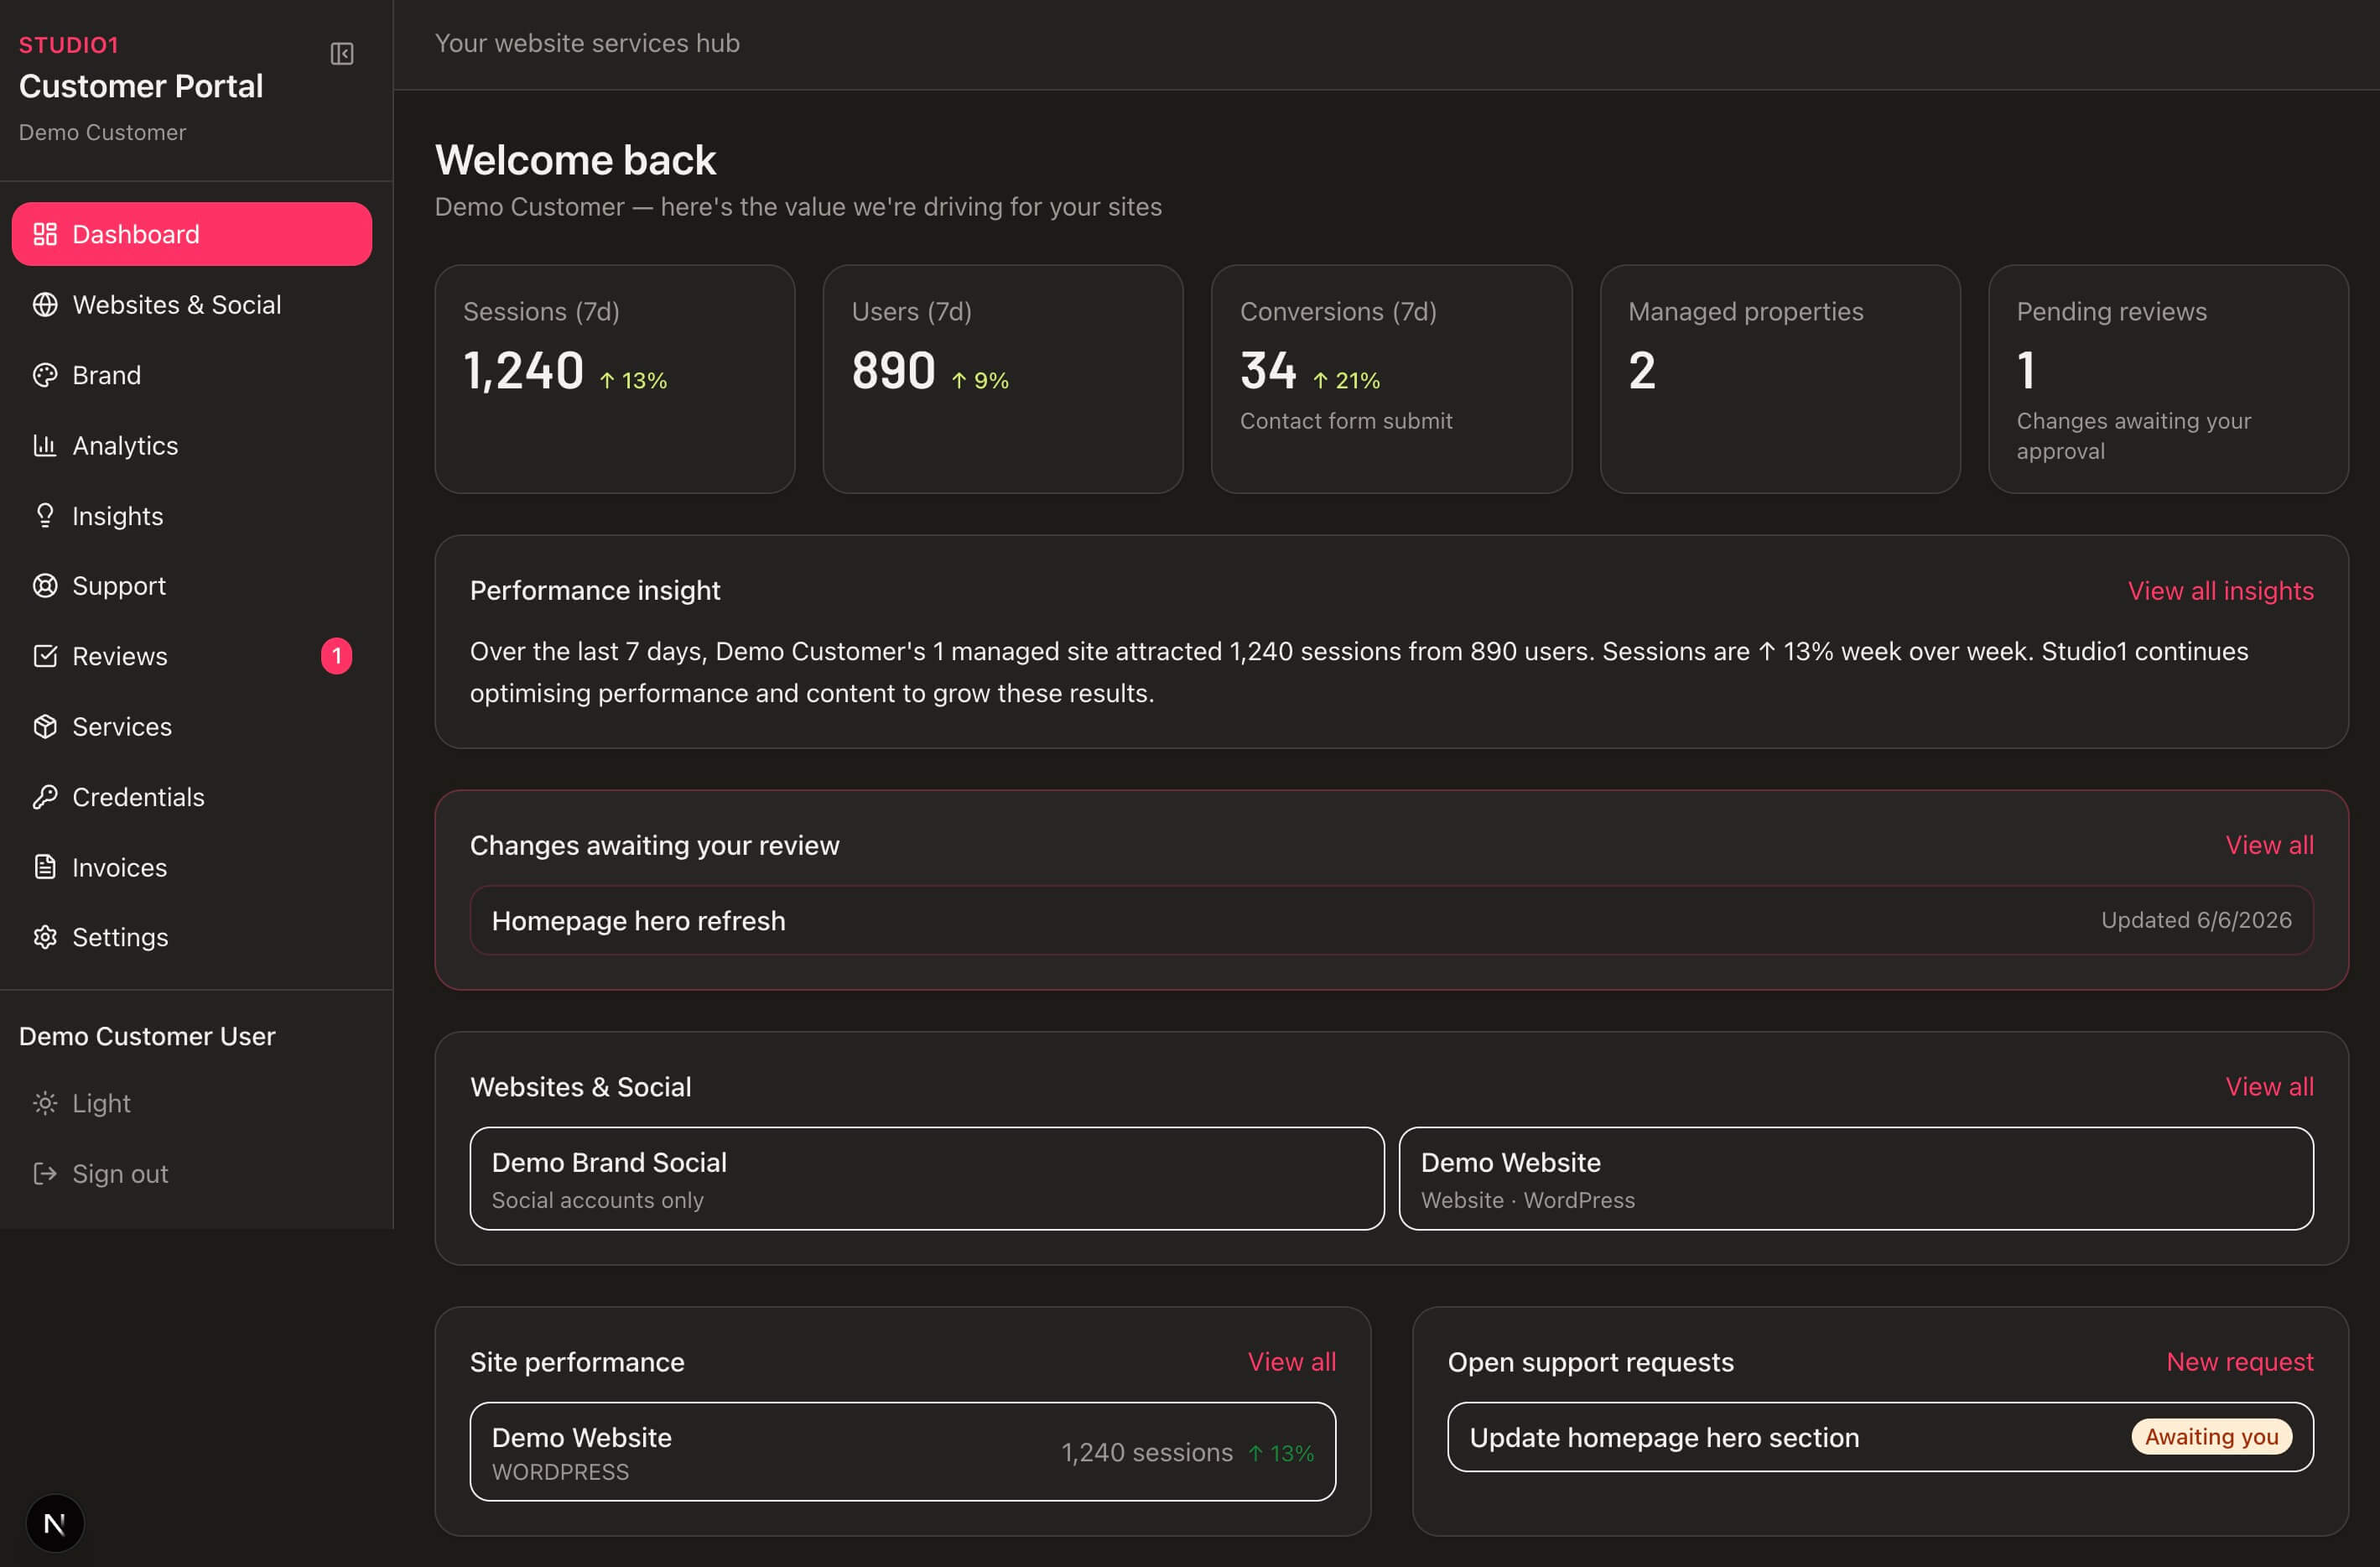Click the 1,240 sessions value
This screenshot has width=2380, height=1567.
click(x=1147, y=1452)
